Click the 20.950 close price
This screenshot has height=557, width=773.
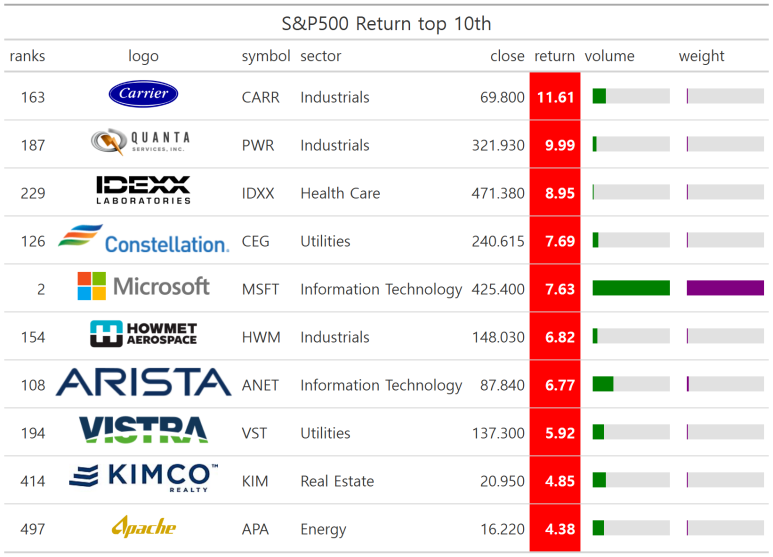click(502, 481)
